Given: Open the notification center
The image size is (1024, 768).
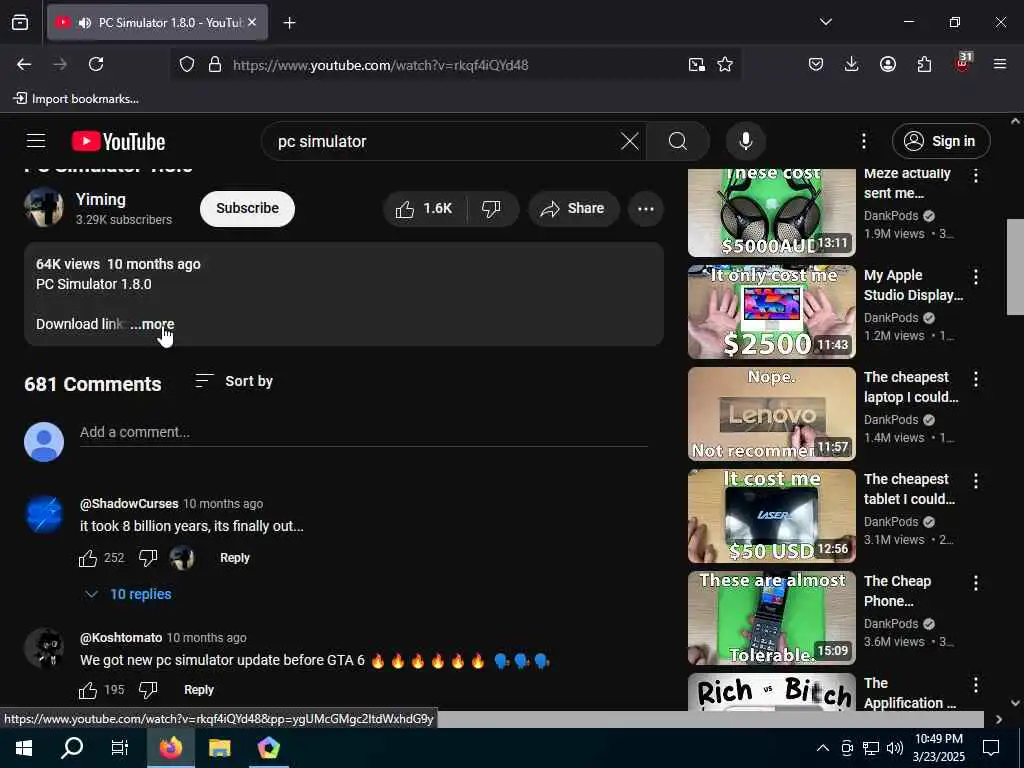Looking at the screenshot, I should coord(991,748).
